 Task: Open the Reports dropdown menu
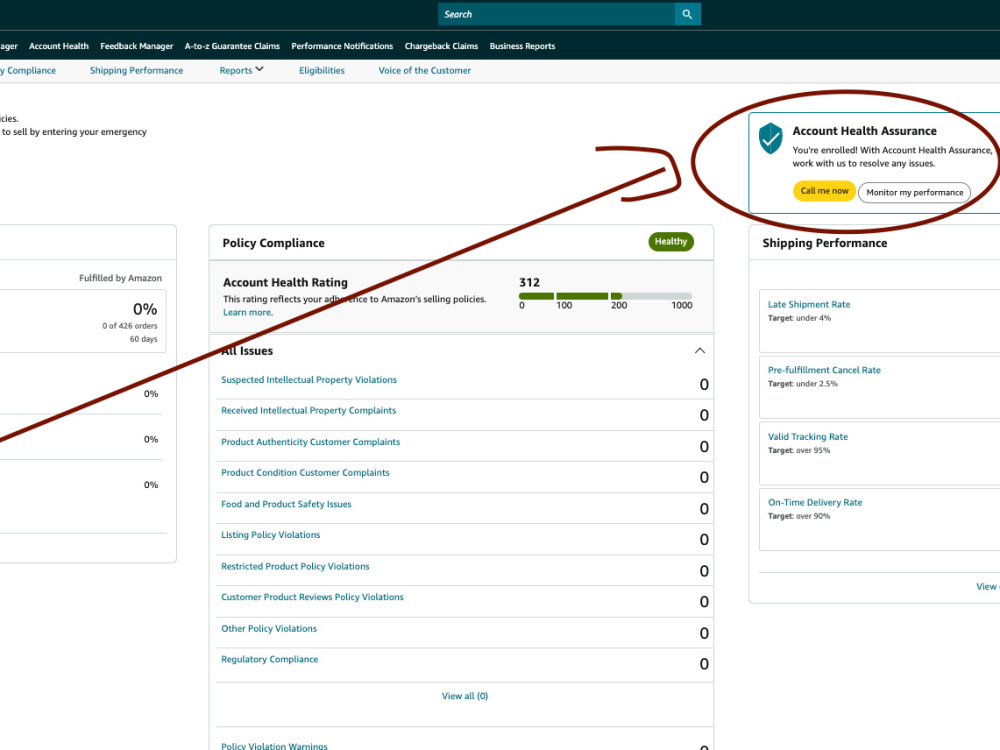tap(241, 70)
